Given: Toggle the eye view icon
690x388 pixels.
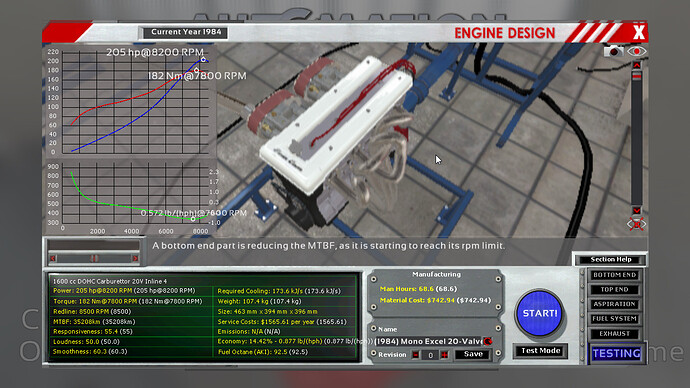Looking at the screenshot, I should click(636, 51).
